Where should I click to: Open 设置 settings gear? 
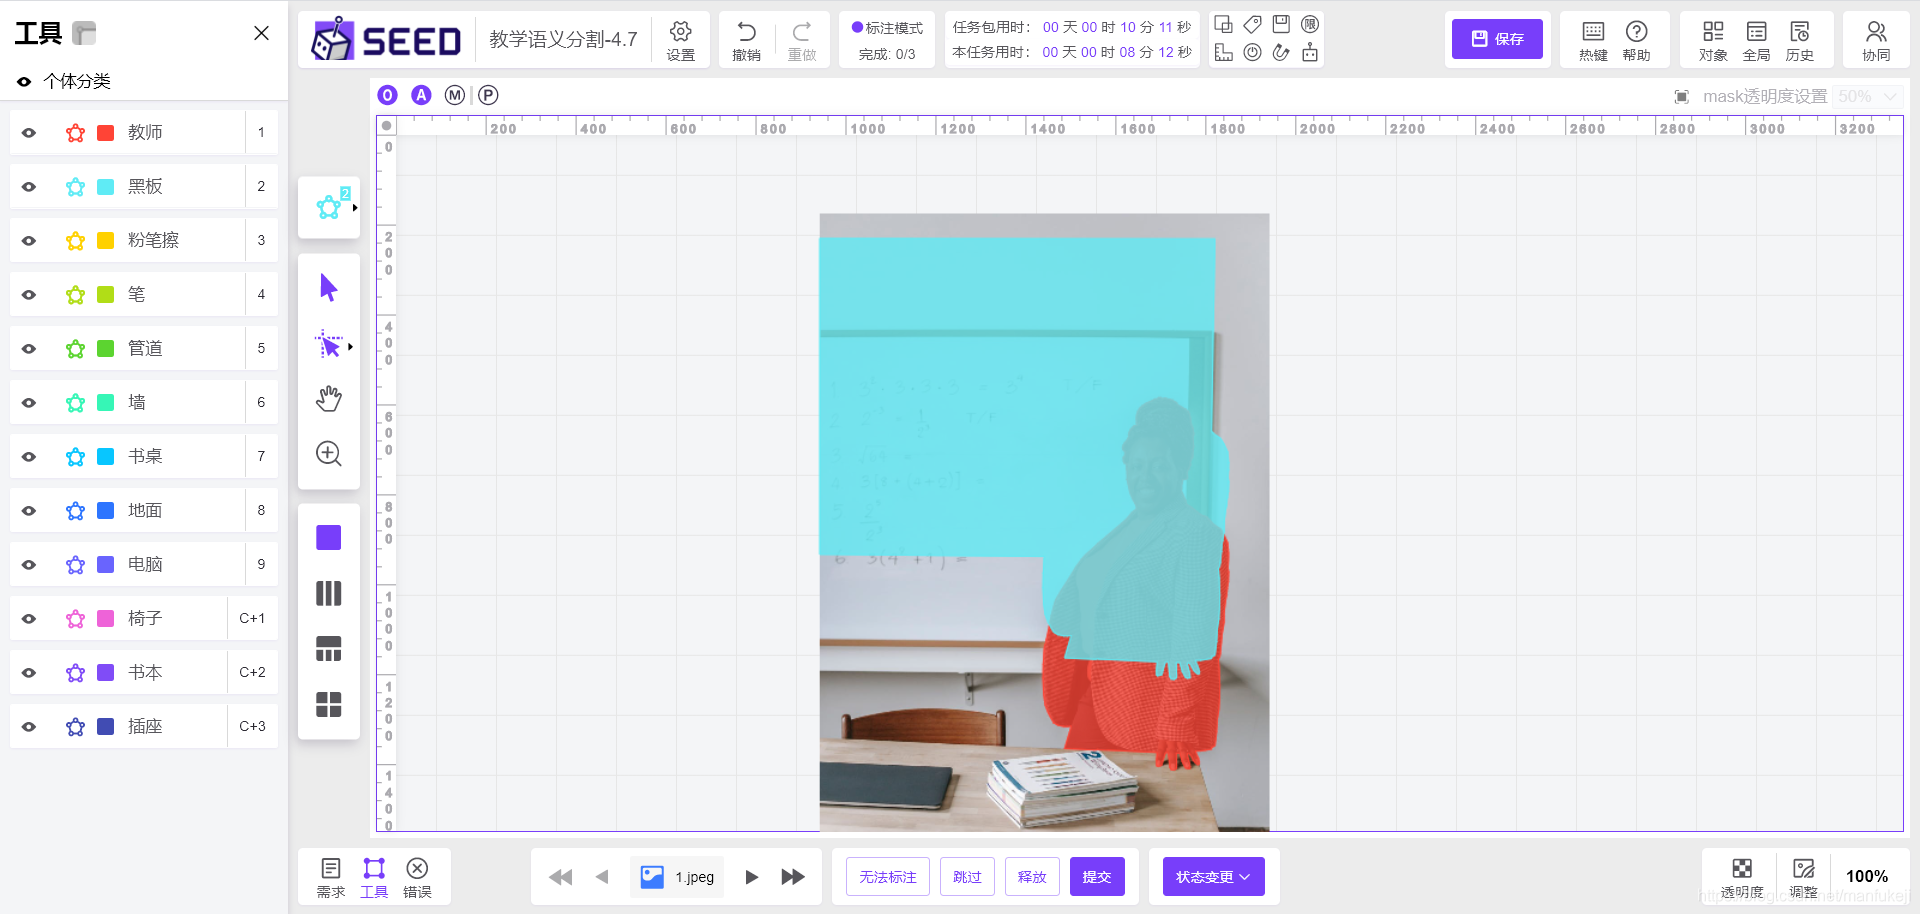[x=681, y=40]
